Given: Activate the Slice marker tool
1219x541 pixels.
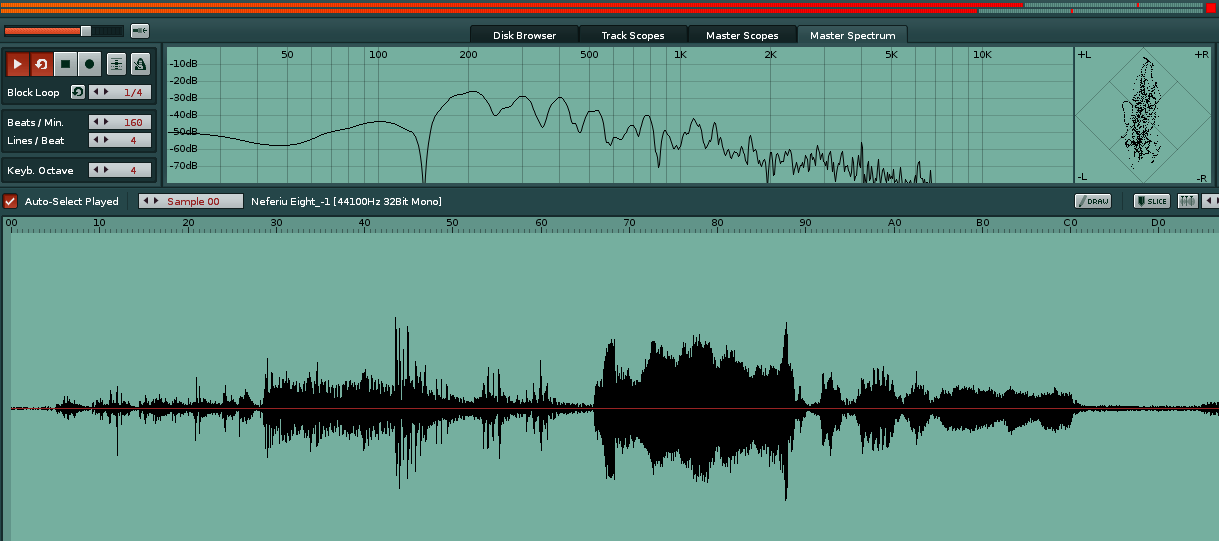Looking at the screenshot, I should [x=1152, y=201].
